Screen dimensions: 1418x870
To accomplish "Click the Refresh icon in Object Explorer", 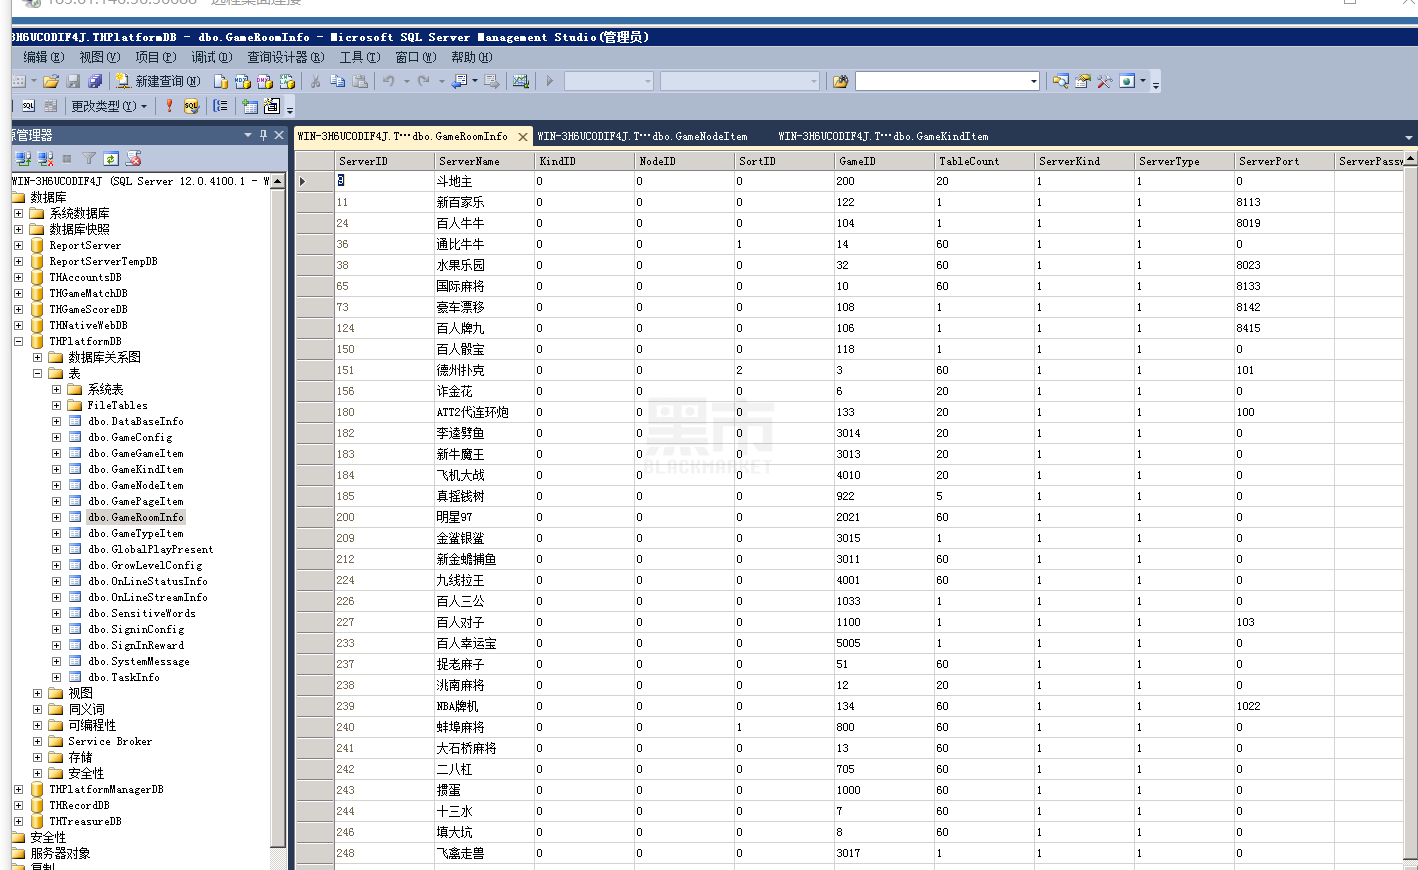I will (x=111, y=158).
